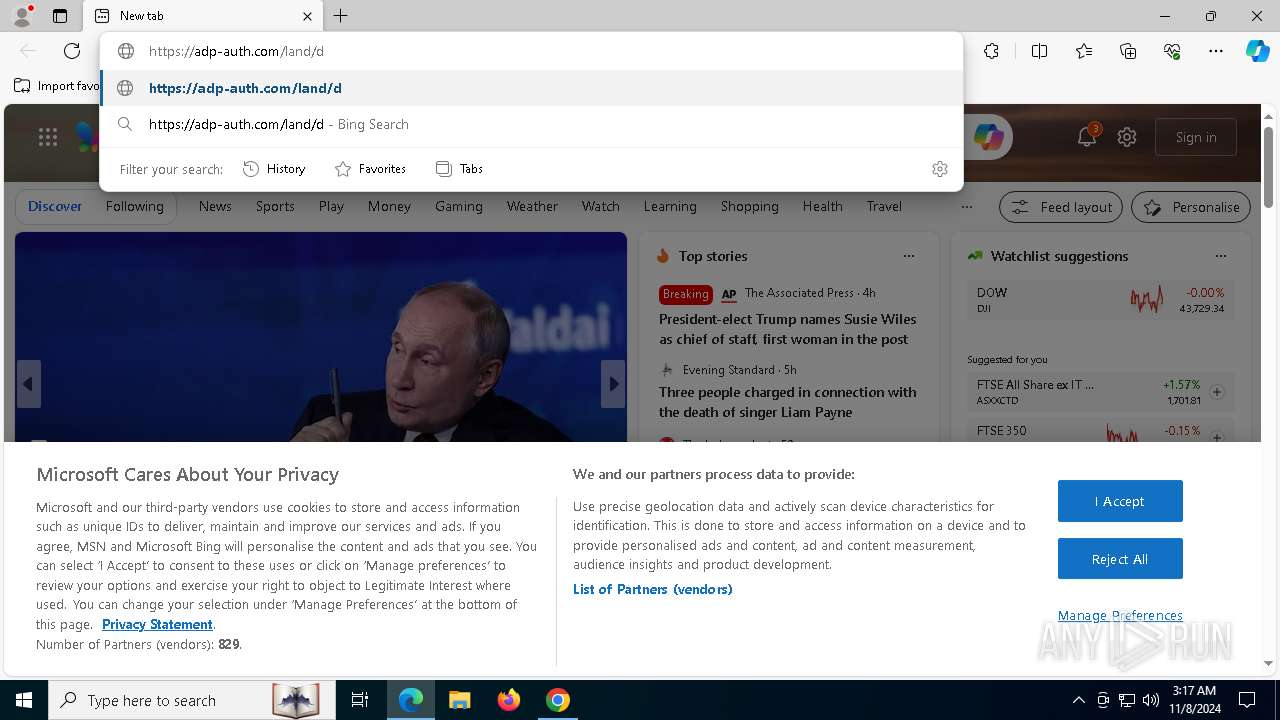Viewport: 1280px width, 720px height.
Task: Open the News category
Action: pos(215,206)
